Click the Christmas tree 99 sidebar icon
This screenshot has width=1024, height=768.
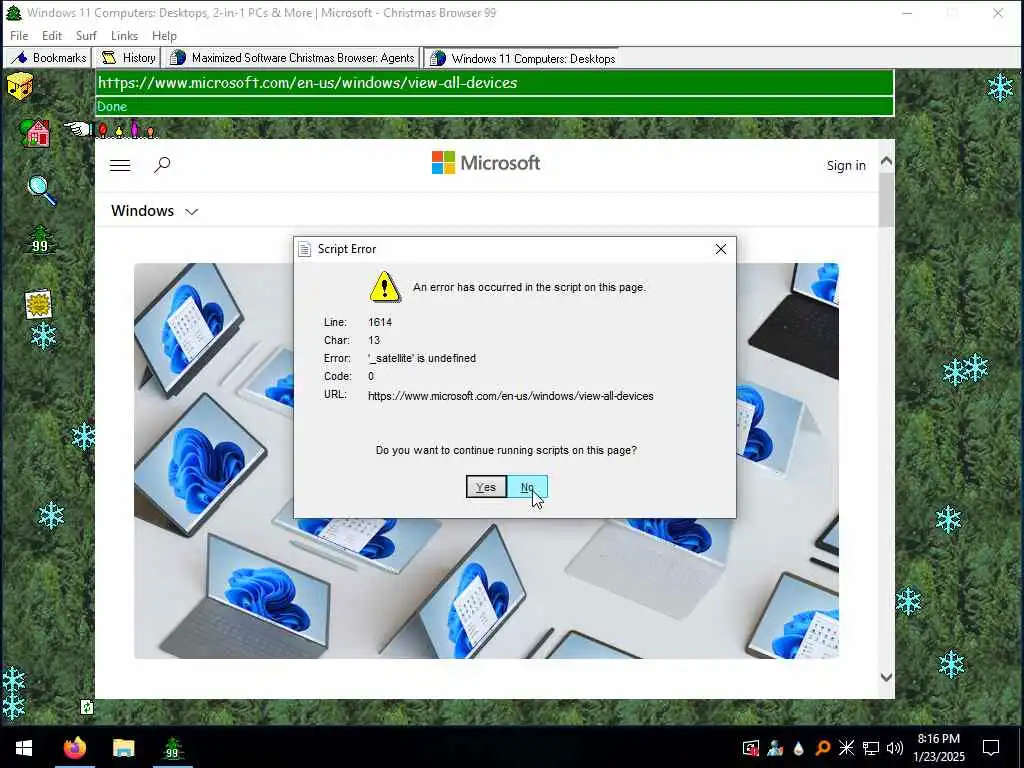40,240
